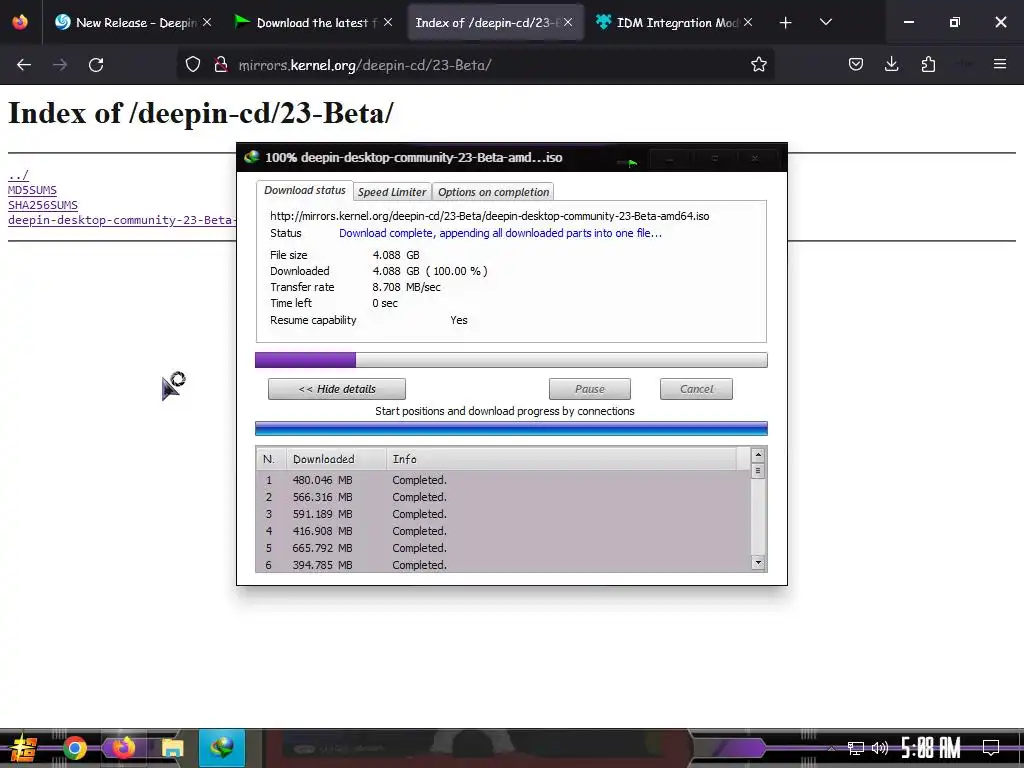Select connection row 6 with 394.785 MB
The height and width of the screenshot is (768, 1024).
503,565
